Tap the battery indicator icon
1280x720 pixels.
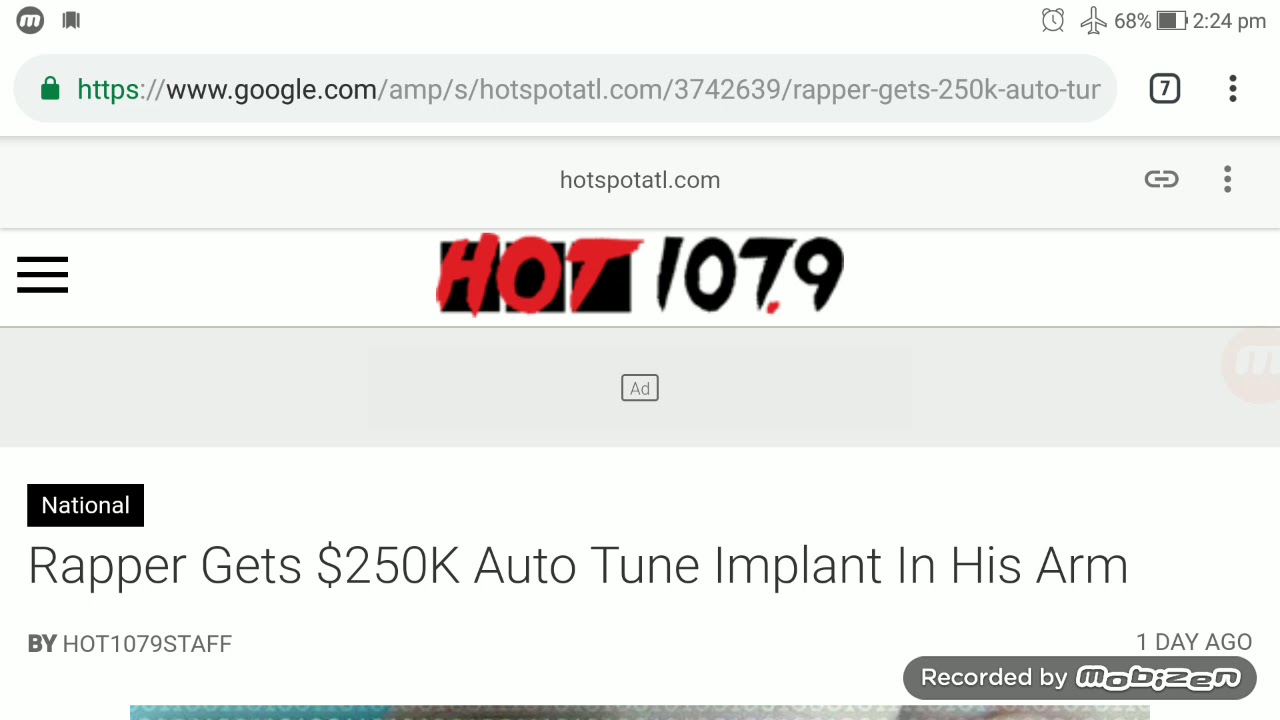click(x=1171, y=20)
